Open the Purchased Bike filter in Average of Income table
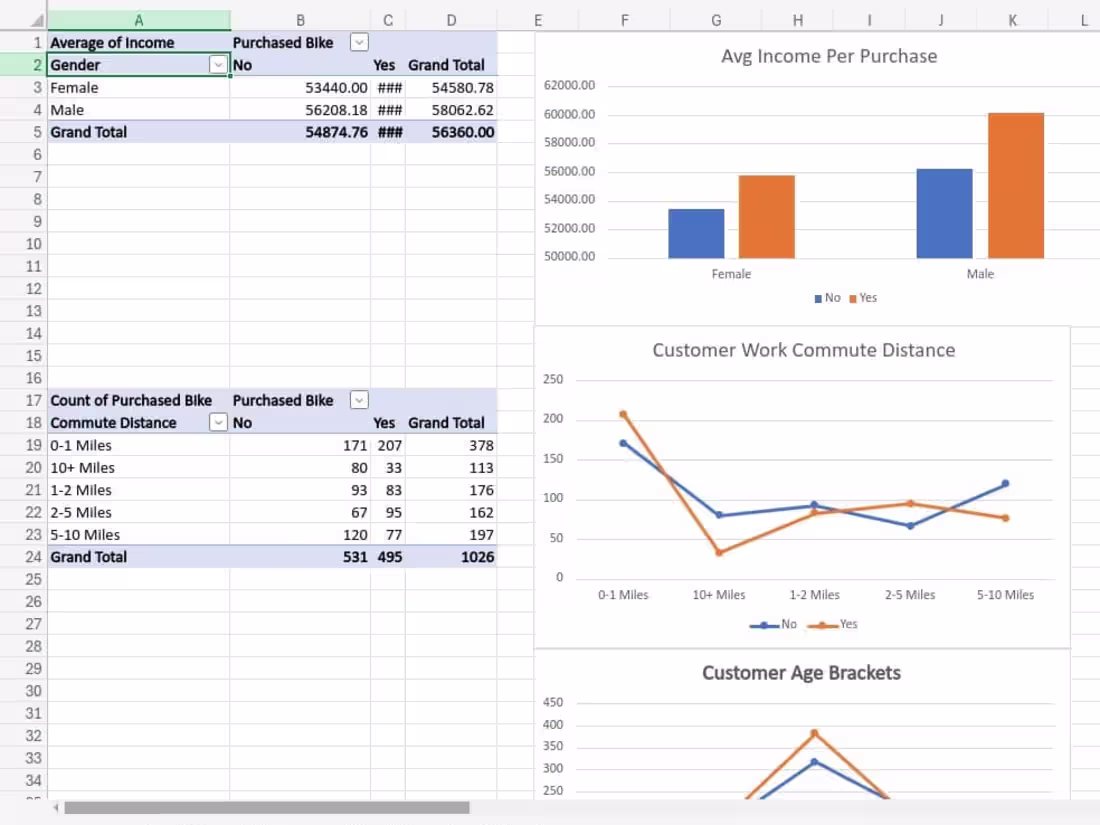Screen dimensions: 1100x825 (359, 42)
